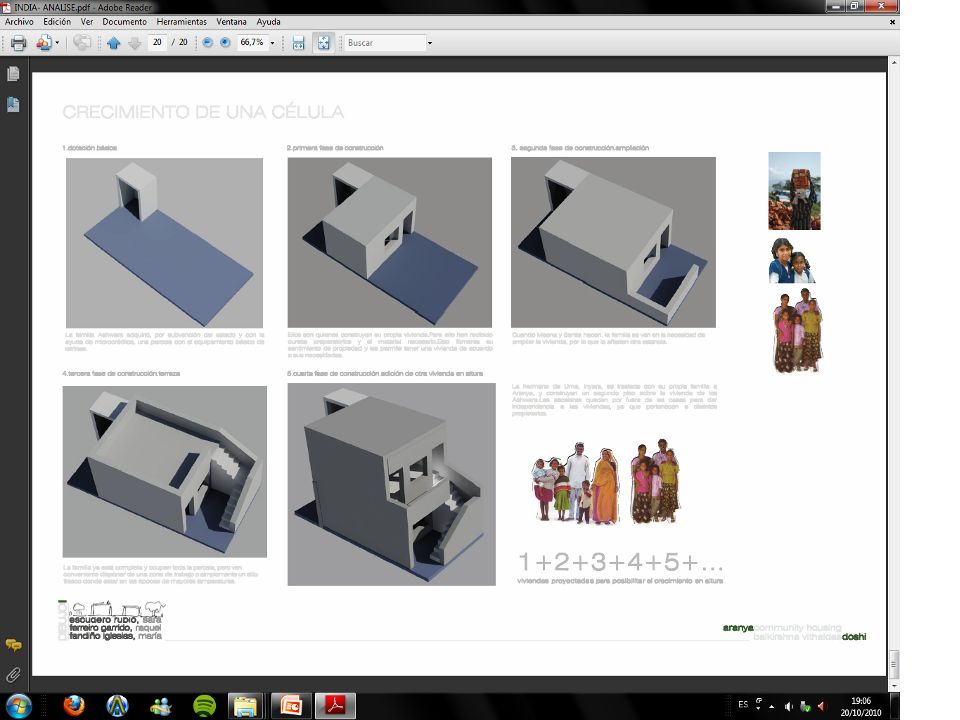Click the Buscar search field

384,43
